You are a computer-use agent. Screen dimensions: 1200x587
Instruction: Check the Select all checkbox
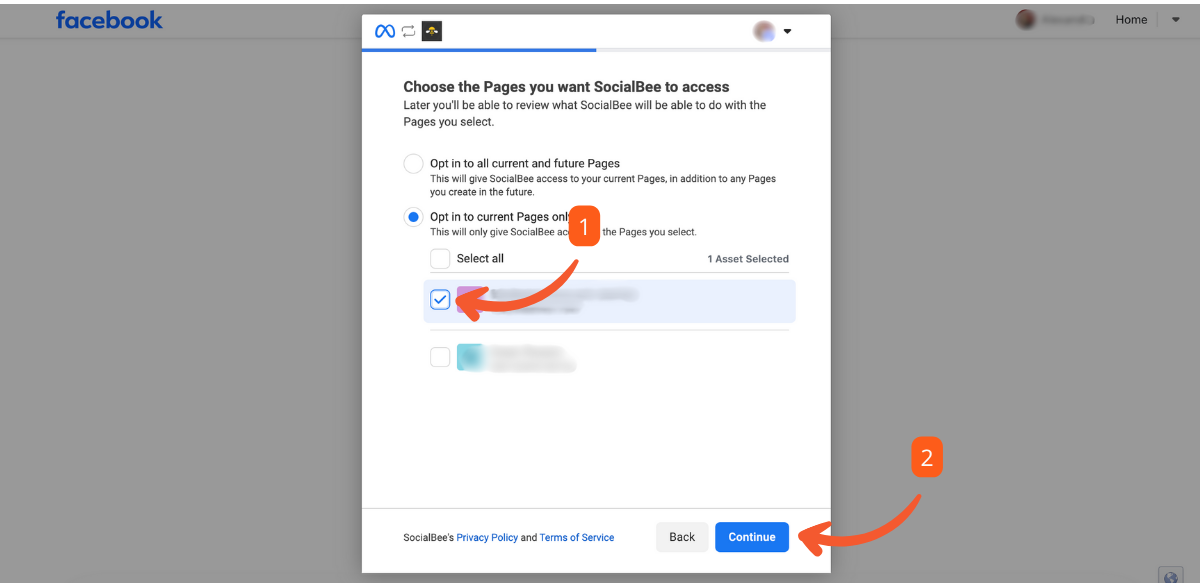pyautogui.click(x=440, y=259)
